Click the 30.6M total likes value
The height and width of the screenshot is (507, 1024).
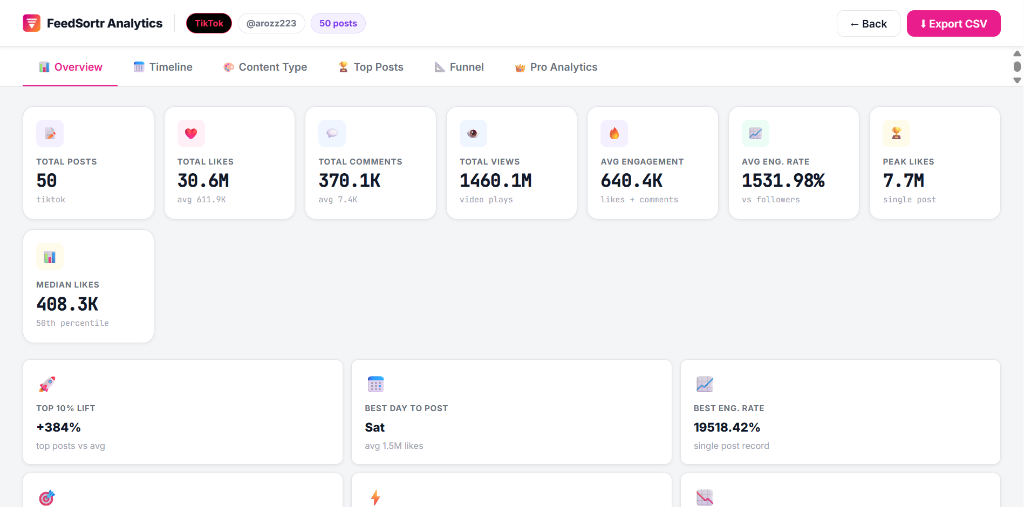point(203,181)
